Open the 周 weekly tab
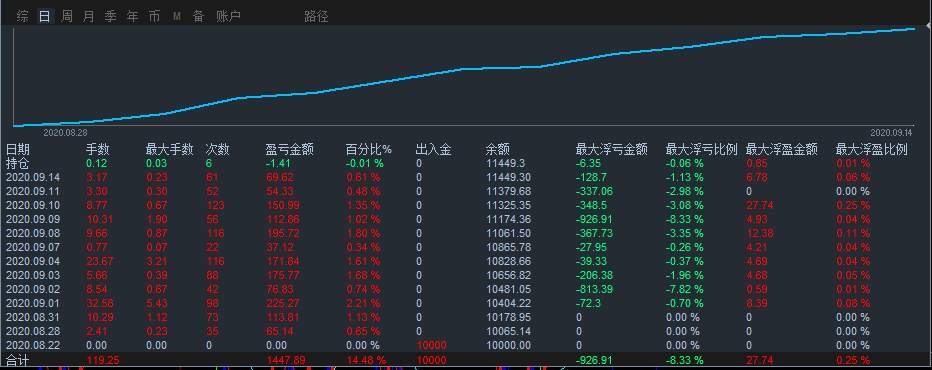Screen dimensions: 932x370 tap(67, 17)
